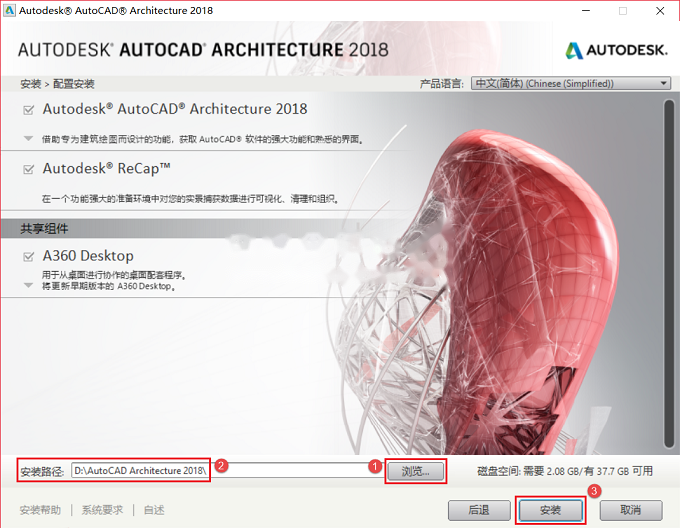Close the installer window

point(660,11)
